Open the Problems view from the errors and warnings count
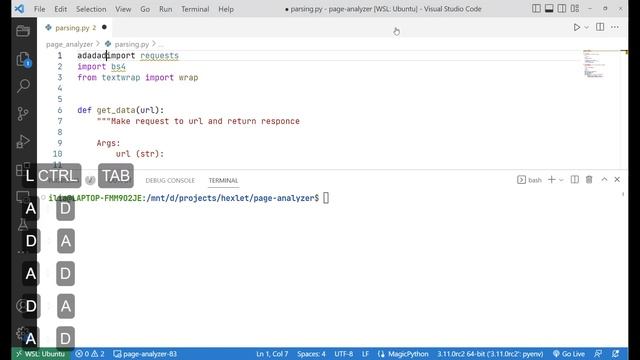 point(90,354)
